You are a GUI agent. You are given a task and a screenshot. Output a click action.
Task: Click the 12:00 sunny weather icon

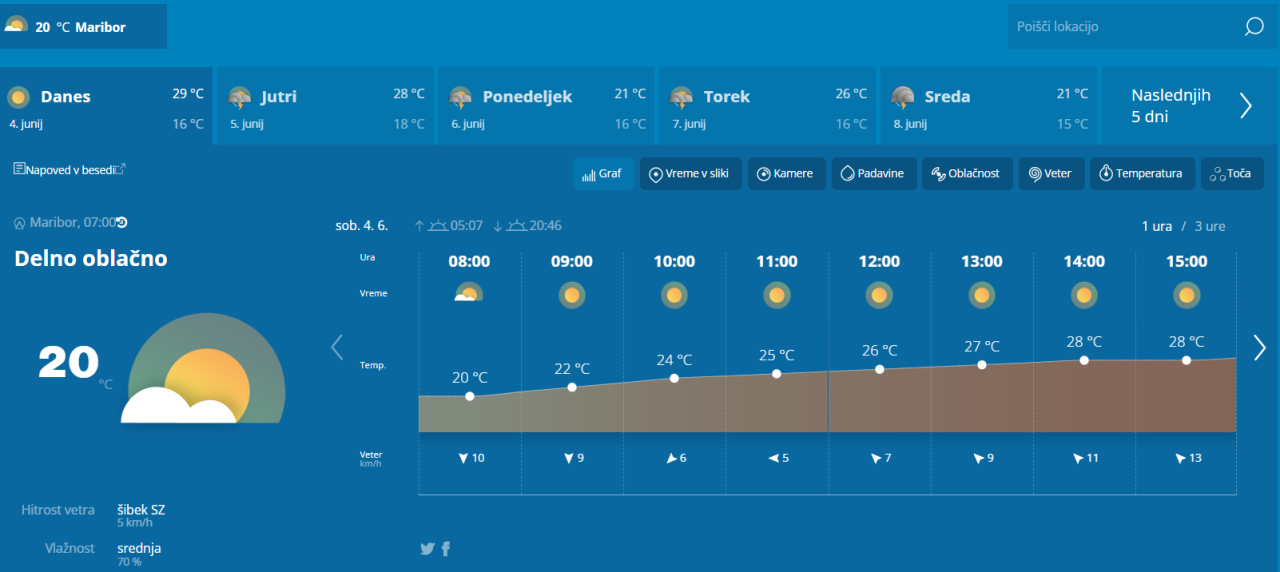(879, 295)
